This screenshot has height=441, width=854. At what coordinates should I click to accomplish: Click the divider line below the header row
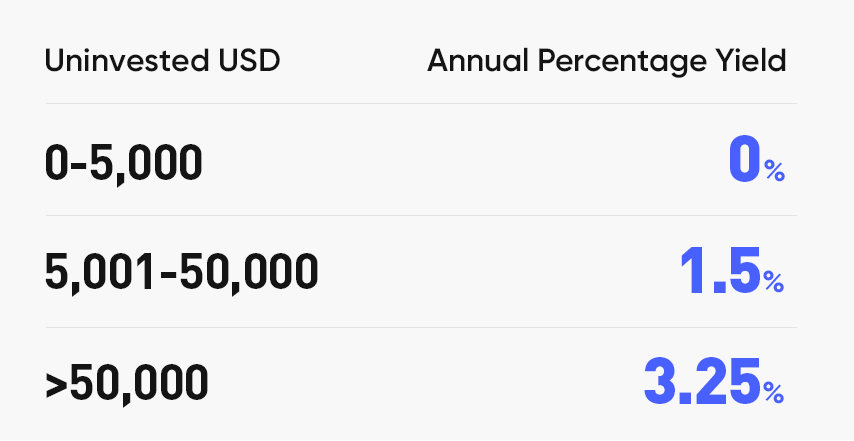(420, 103)
